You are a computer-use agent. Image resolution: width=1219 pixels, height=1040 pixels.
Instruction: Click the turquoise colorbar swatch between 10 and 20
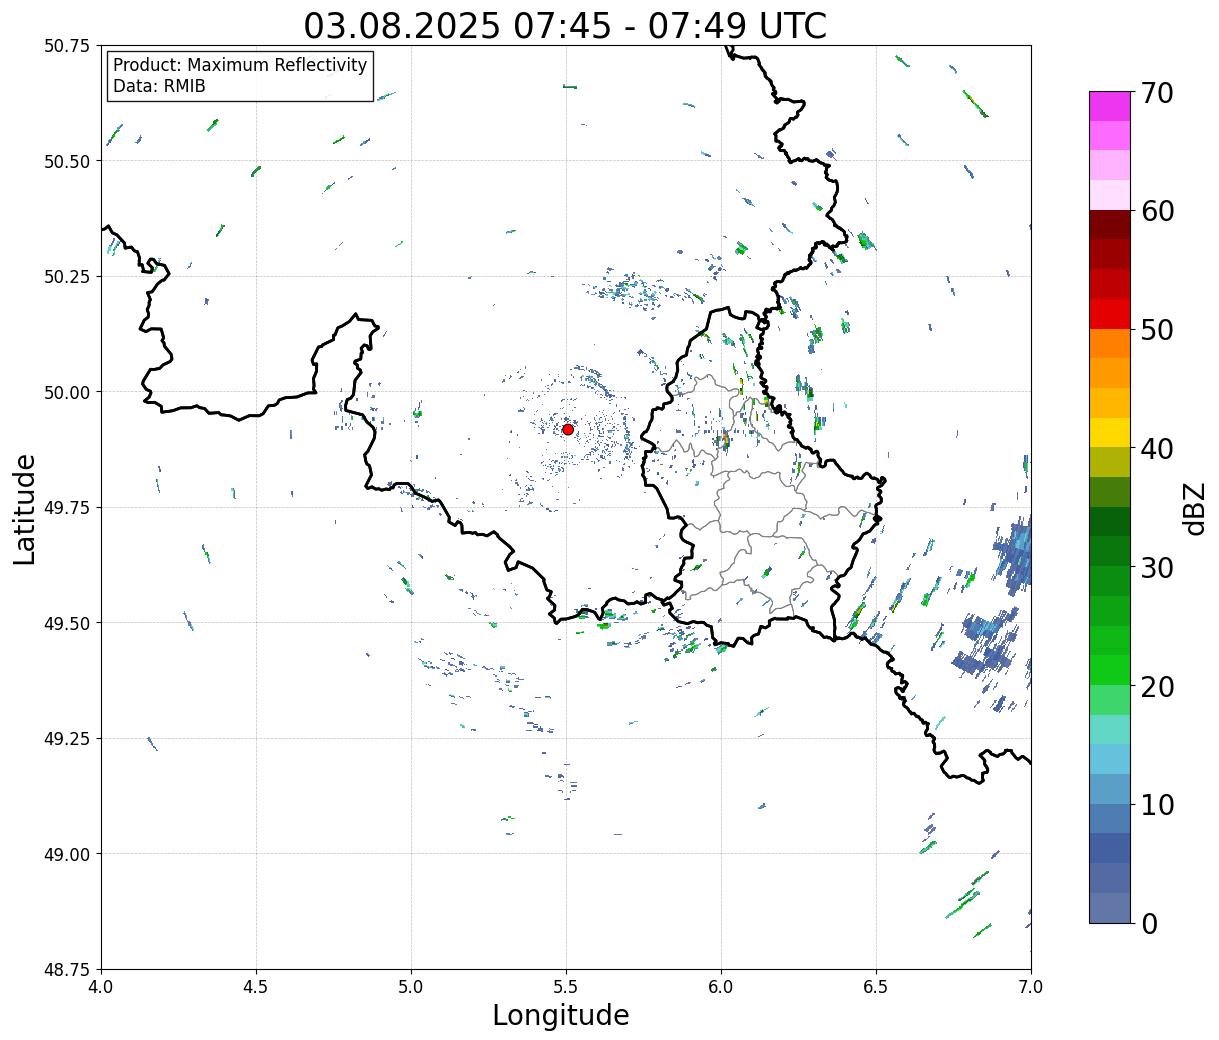pyautogui.click(x=1110, y=729)
